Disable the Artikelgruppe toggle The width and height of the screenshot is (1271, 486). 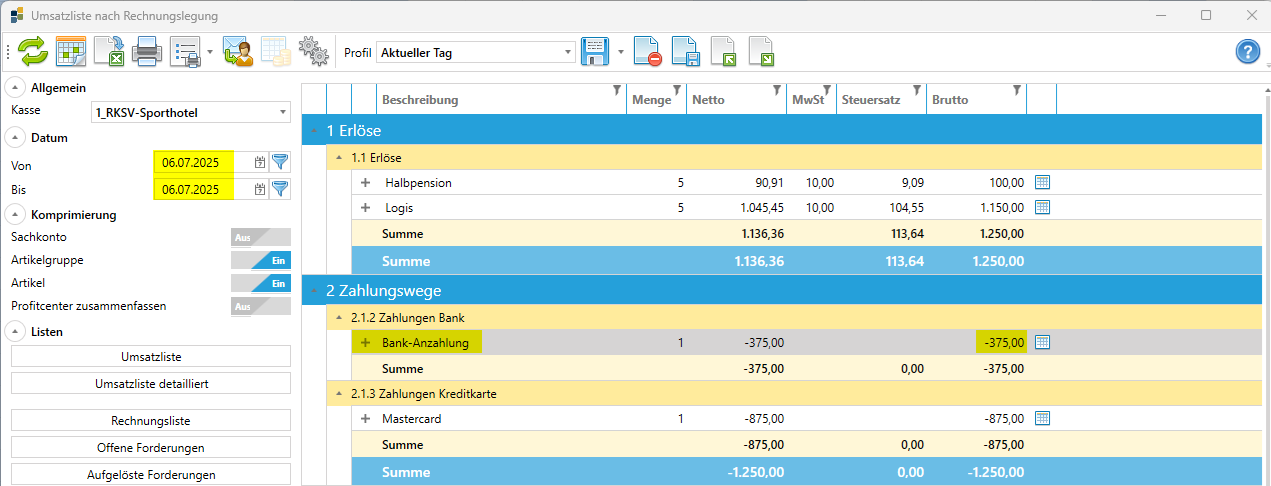point(260,260)
